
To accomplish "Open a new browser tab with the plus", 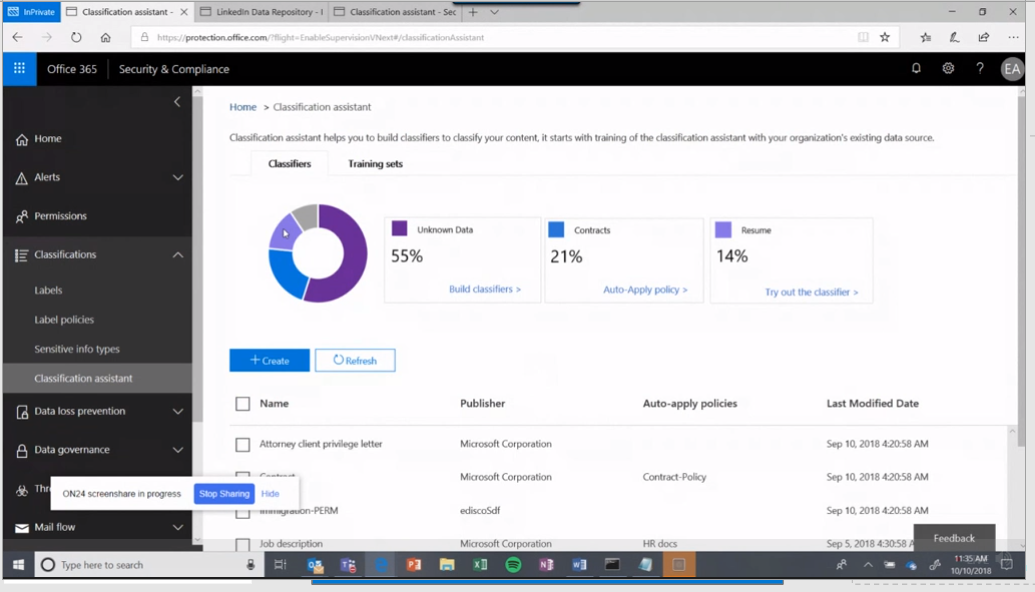I will [x=473, y=12].
